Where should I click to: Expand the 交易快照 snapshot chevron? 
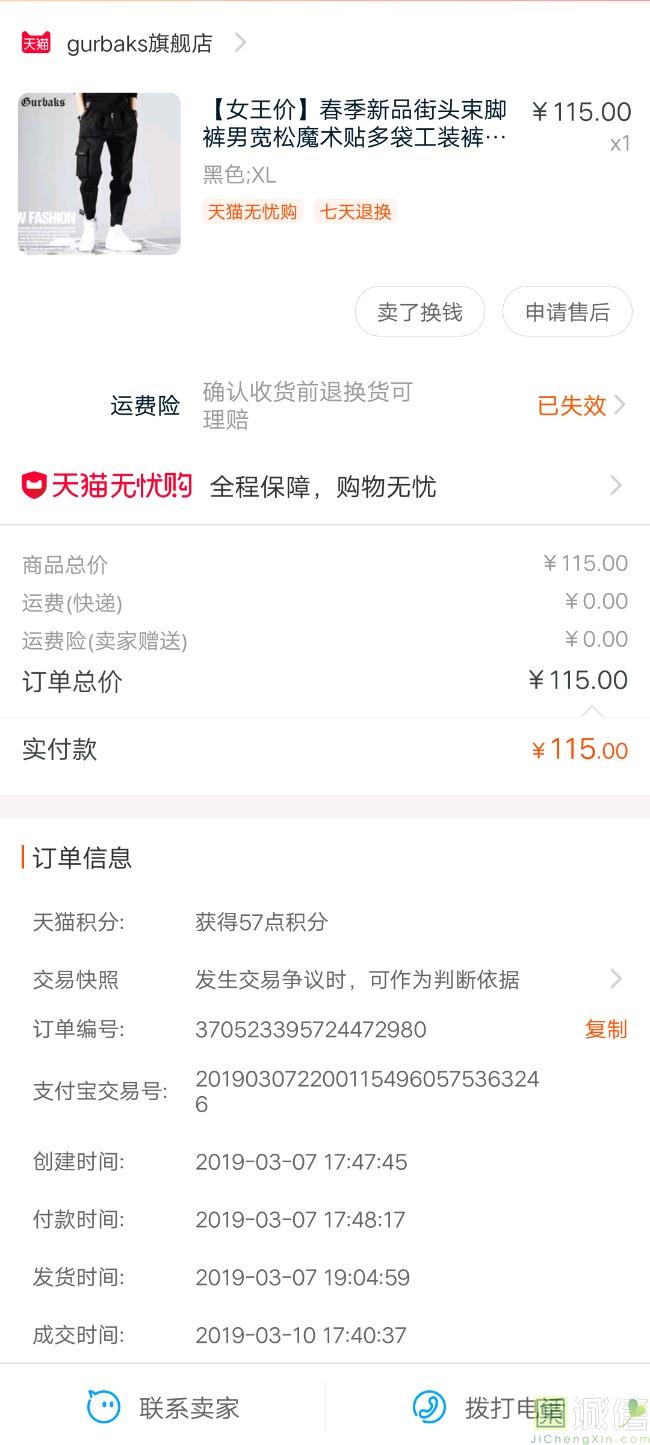[x=616, y=979]
